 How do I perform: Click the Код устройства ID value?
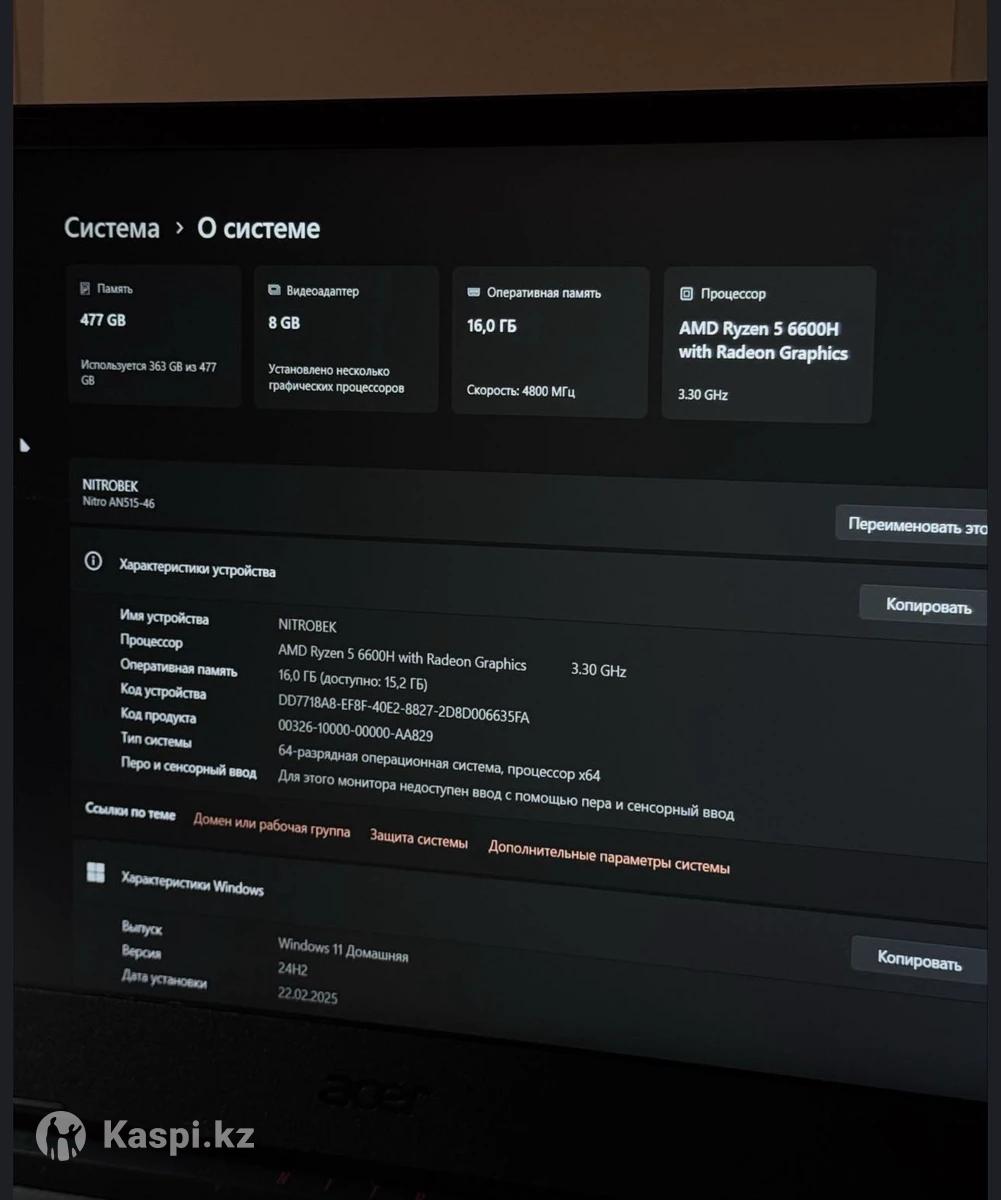[403, 708]
